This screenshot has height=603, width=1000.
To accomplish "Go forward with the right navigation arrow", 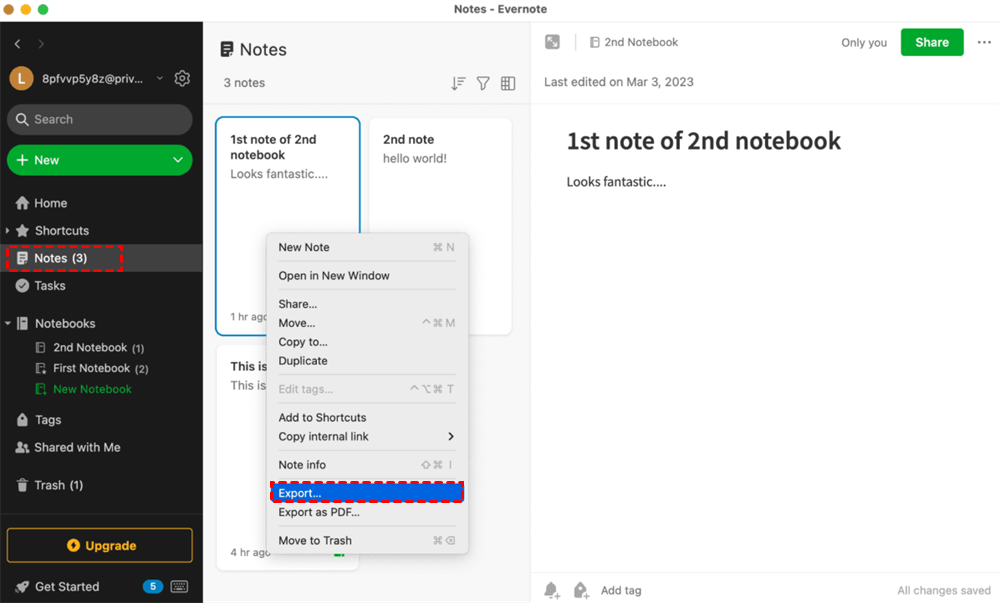I will (41, 44).
